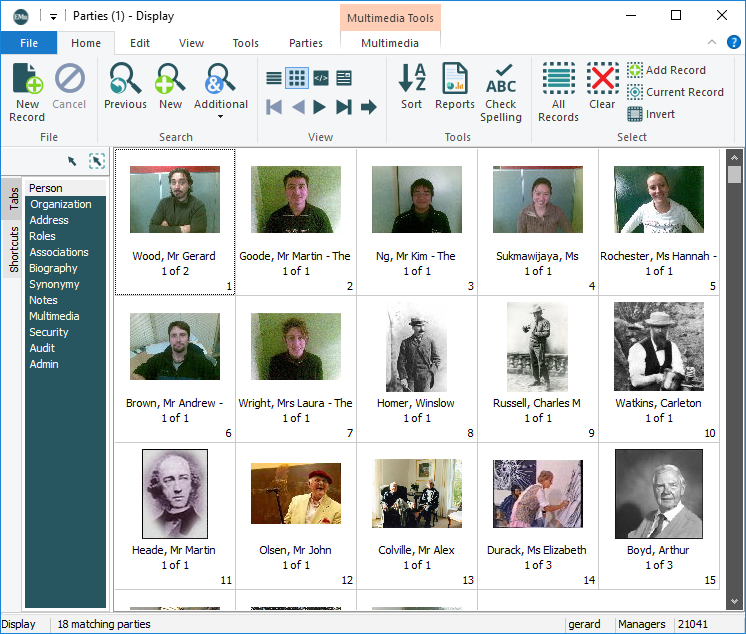The width and height of the screenshot is (746, 634).
Task: Click the Sort A-Z icon
Action: (x=411, y=87)
